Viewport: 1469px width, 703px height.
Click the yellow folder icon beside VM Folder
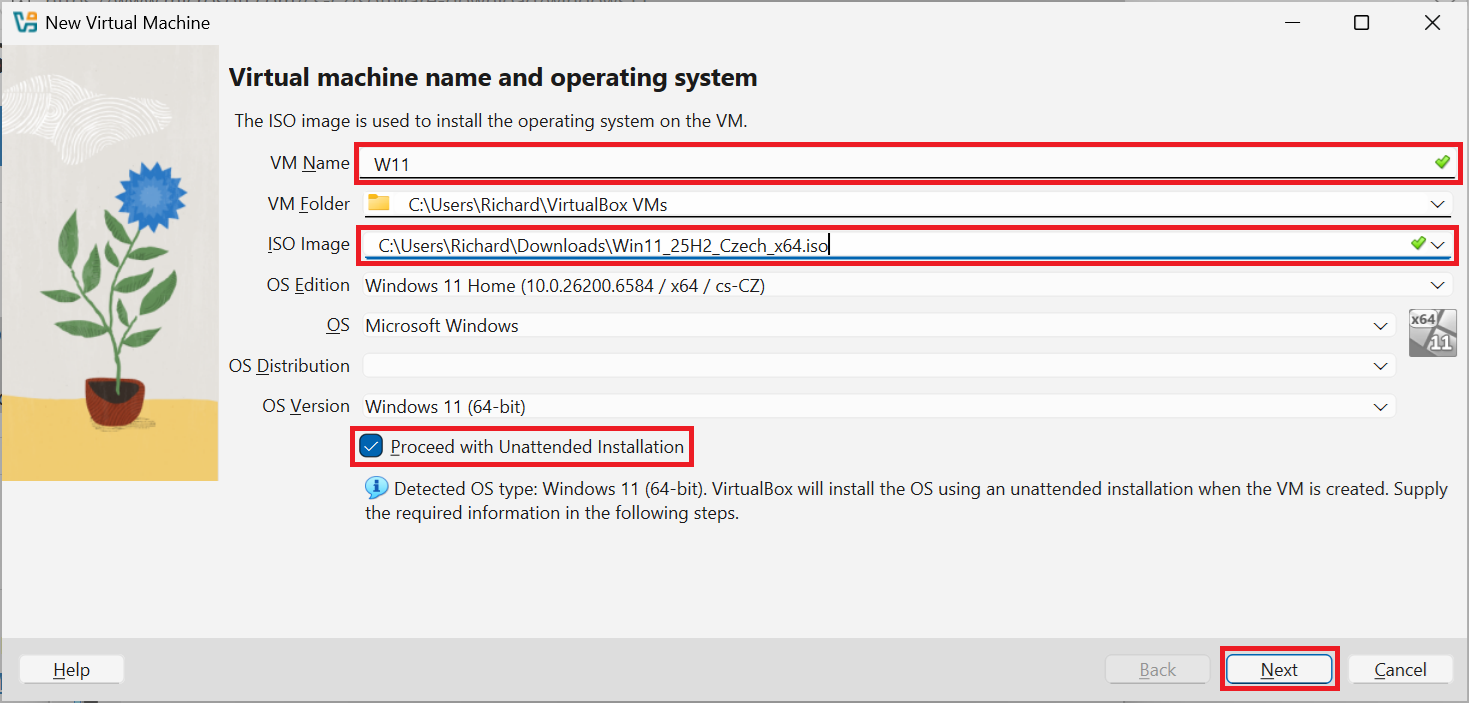[378, 203]
